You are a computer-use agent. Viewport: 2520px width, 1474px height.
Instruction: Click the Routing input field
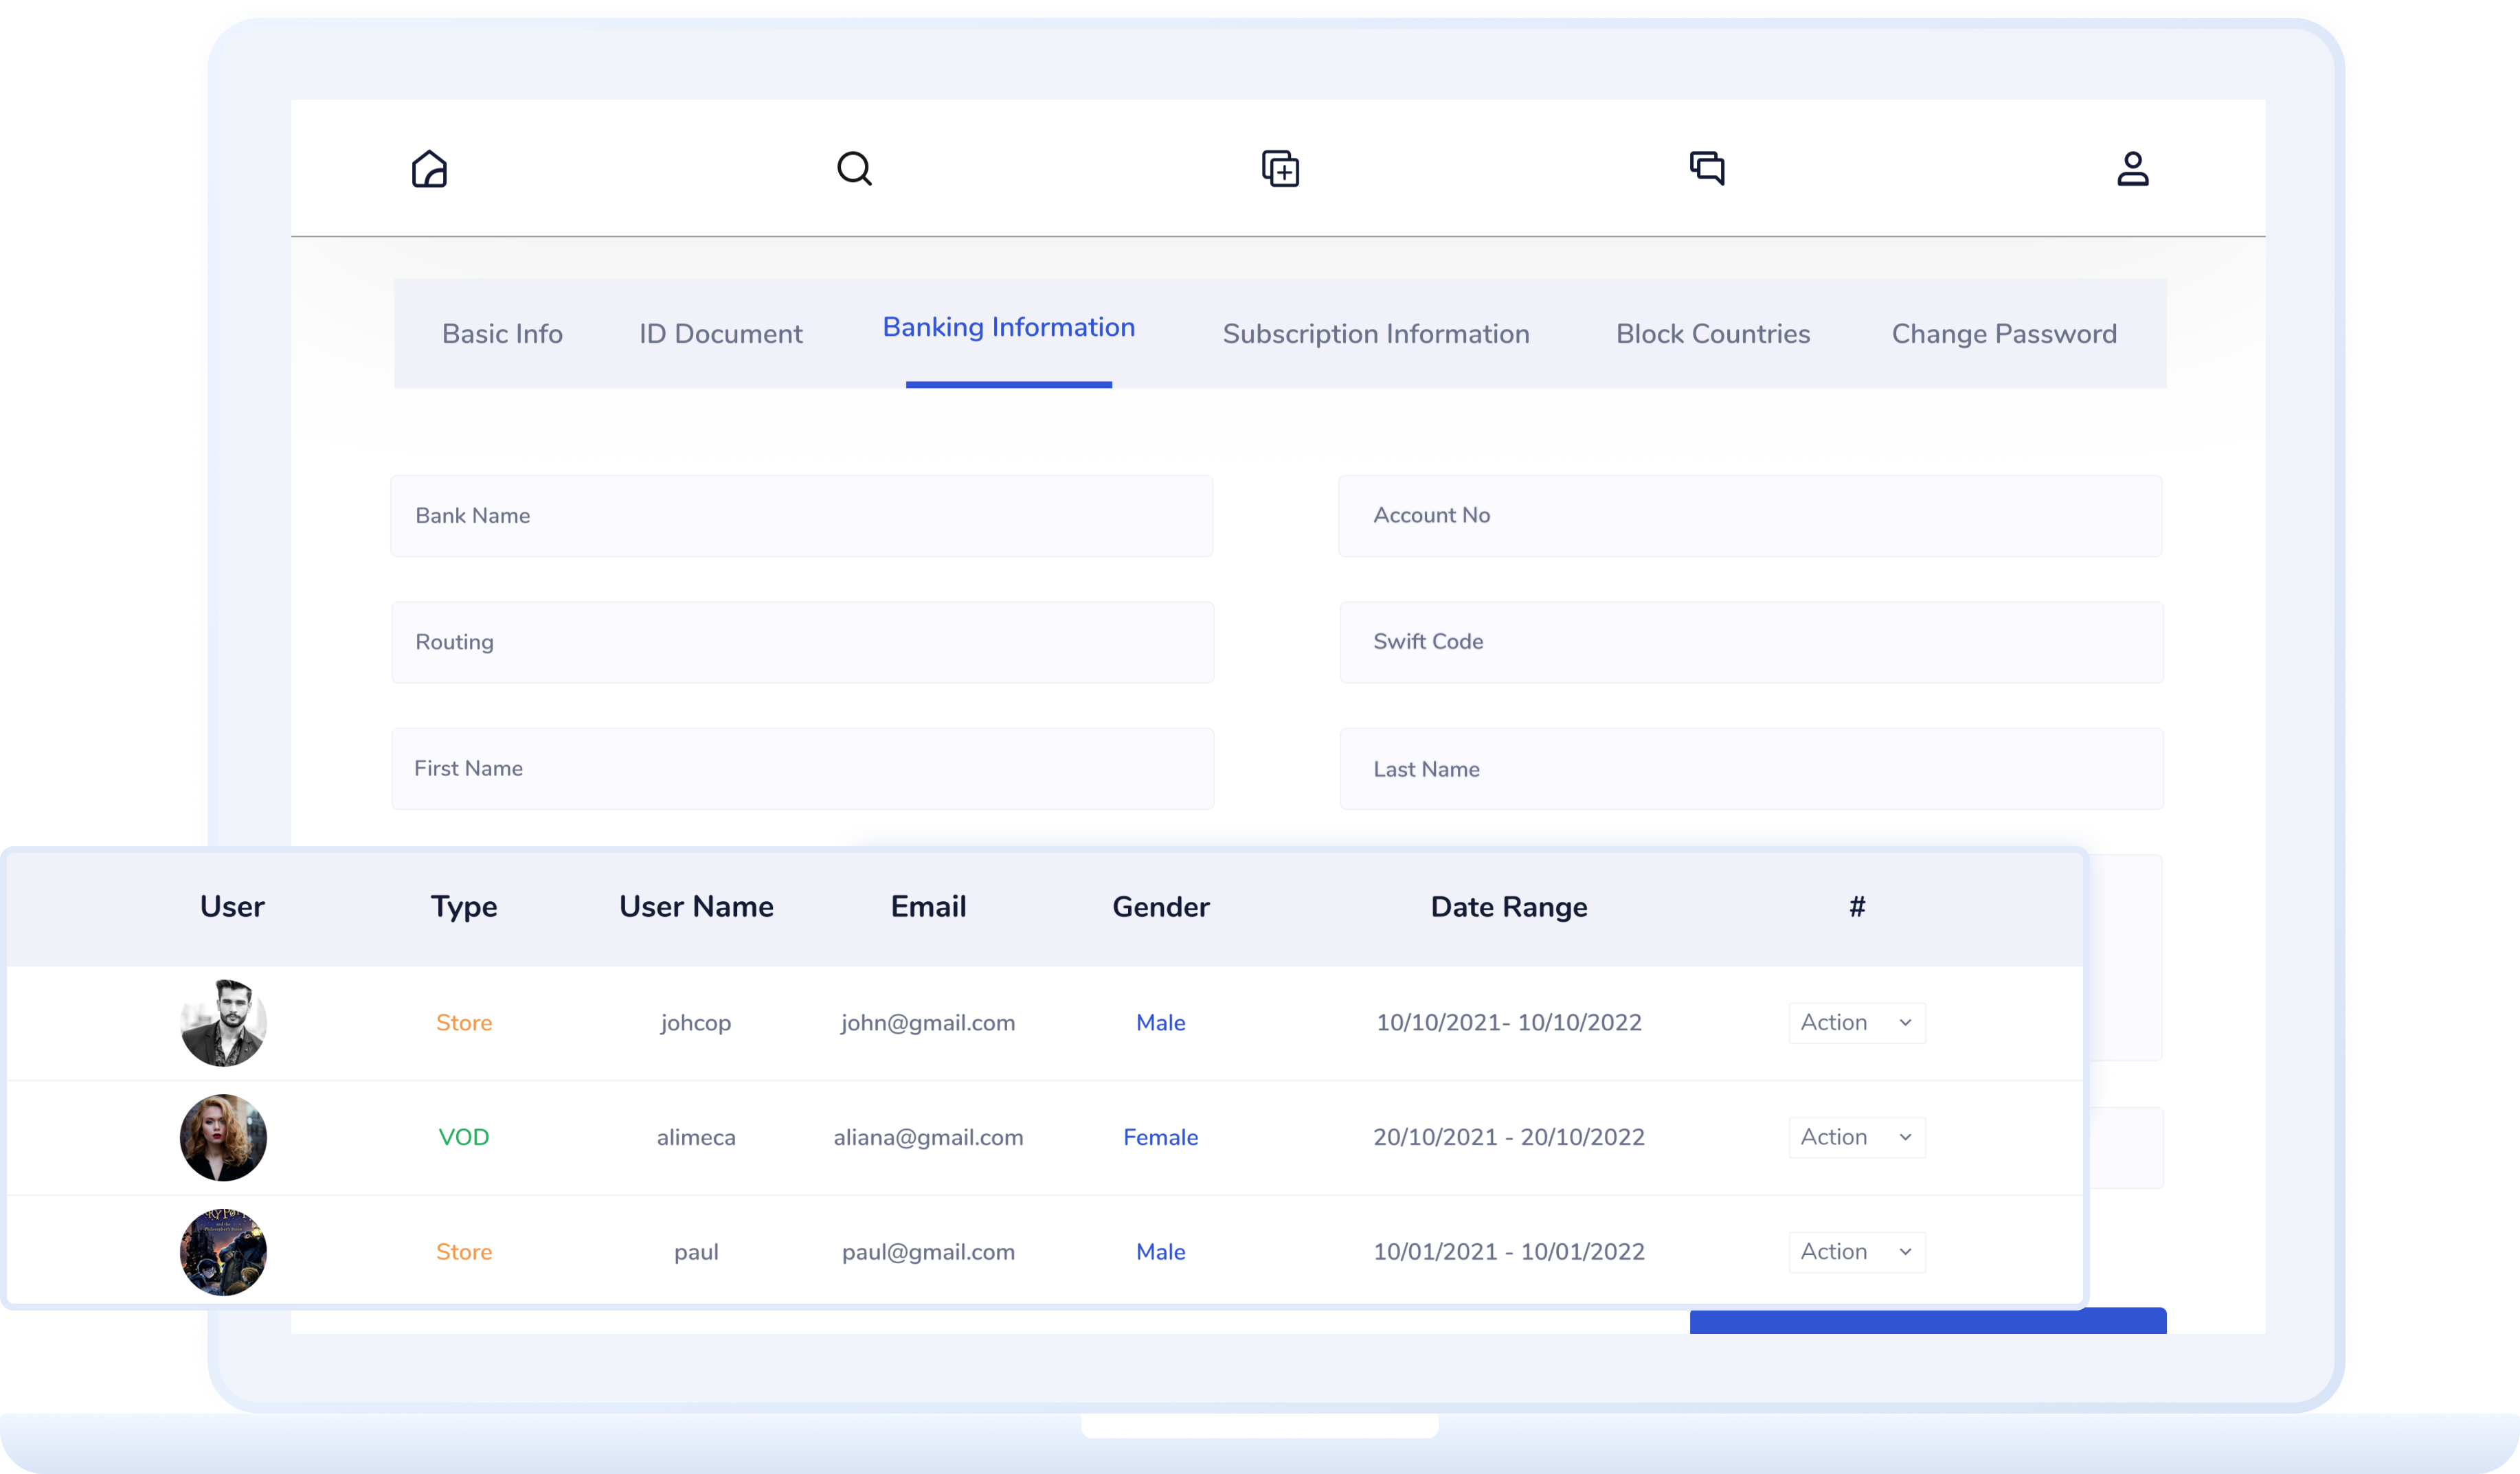[x=802, y=642]
